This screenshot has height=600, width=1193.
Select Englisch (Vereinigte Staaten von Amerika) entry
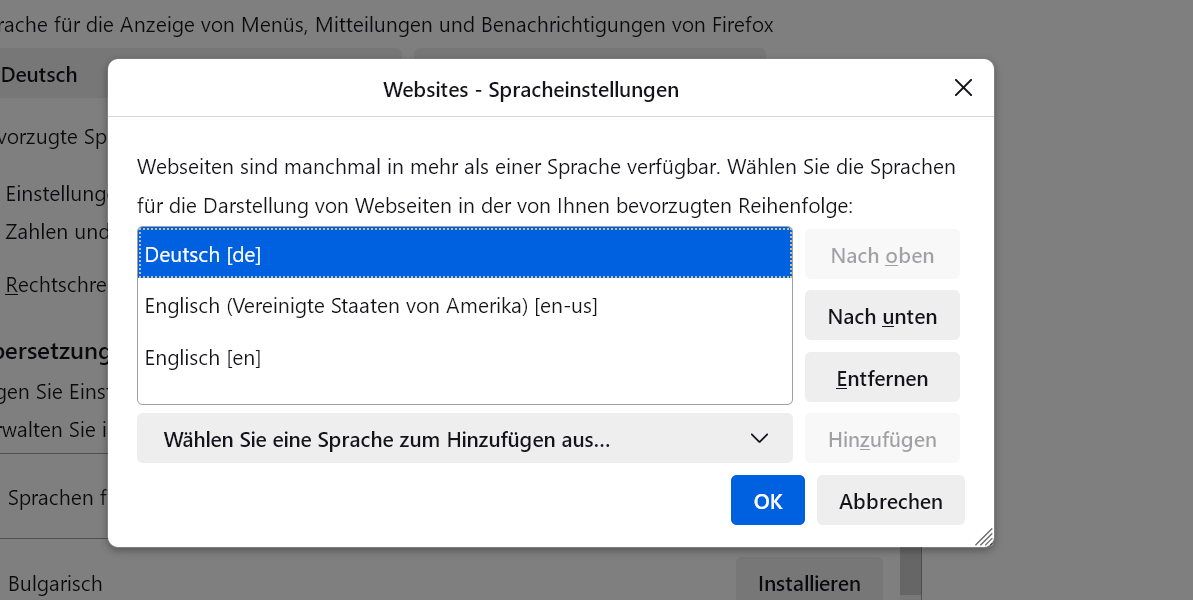tap(465, 306)
